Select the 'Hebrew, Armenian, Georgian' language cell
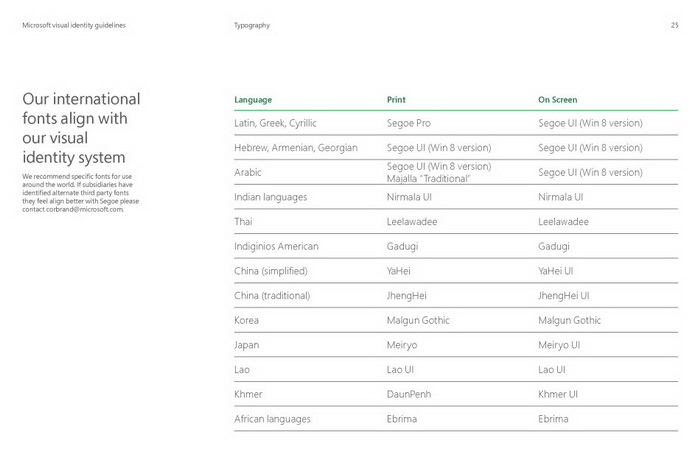The image size is (700, 452). [295, 148]
